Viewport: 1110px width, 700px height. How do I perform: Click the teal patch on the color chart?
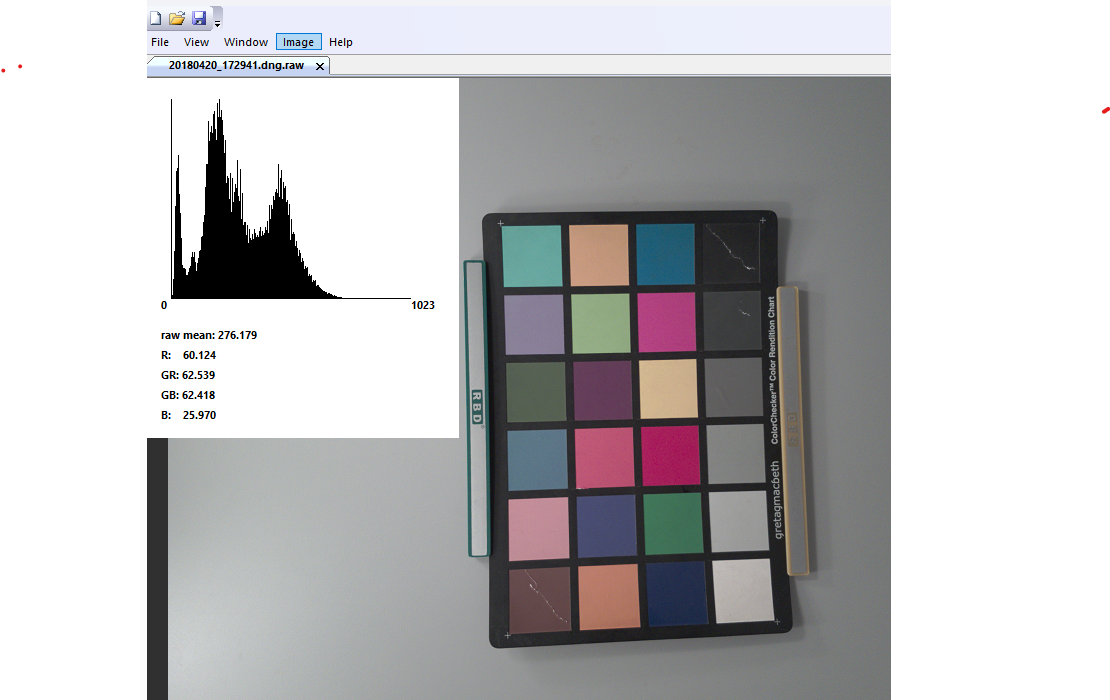[532, 256]
